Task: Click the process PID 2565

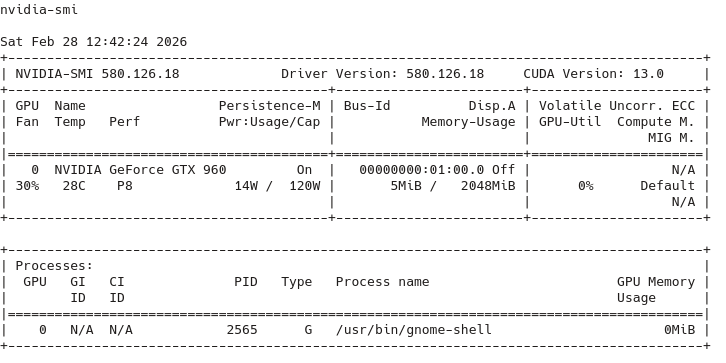Action: point(242,330)
